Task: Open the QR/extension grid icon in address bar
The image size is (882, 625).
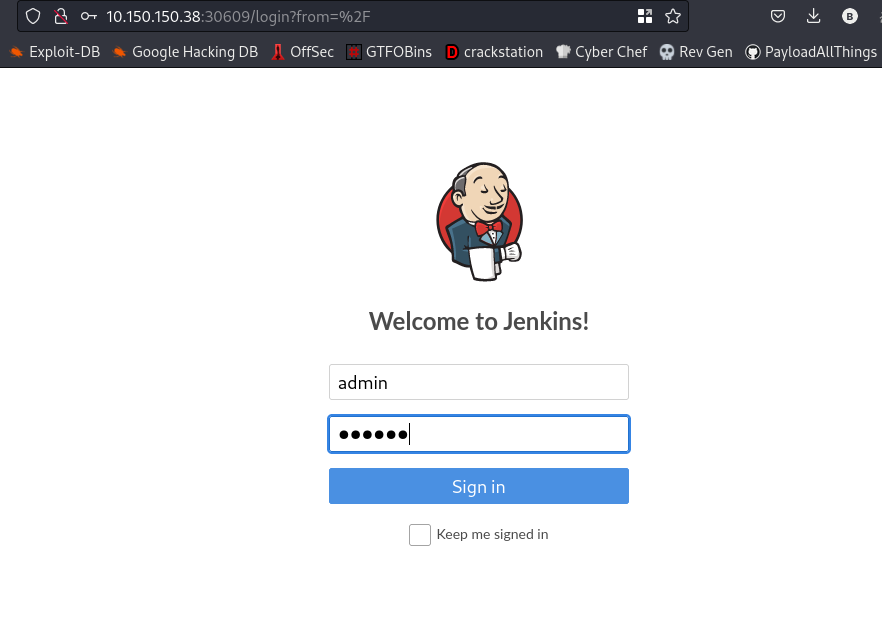Action: [x=645, y=16]
